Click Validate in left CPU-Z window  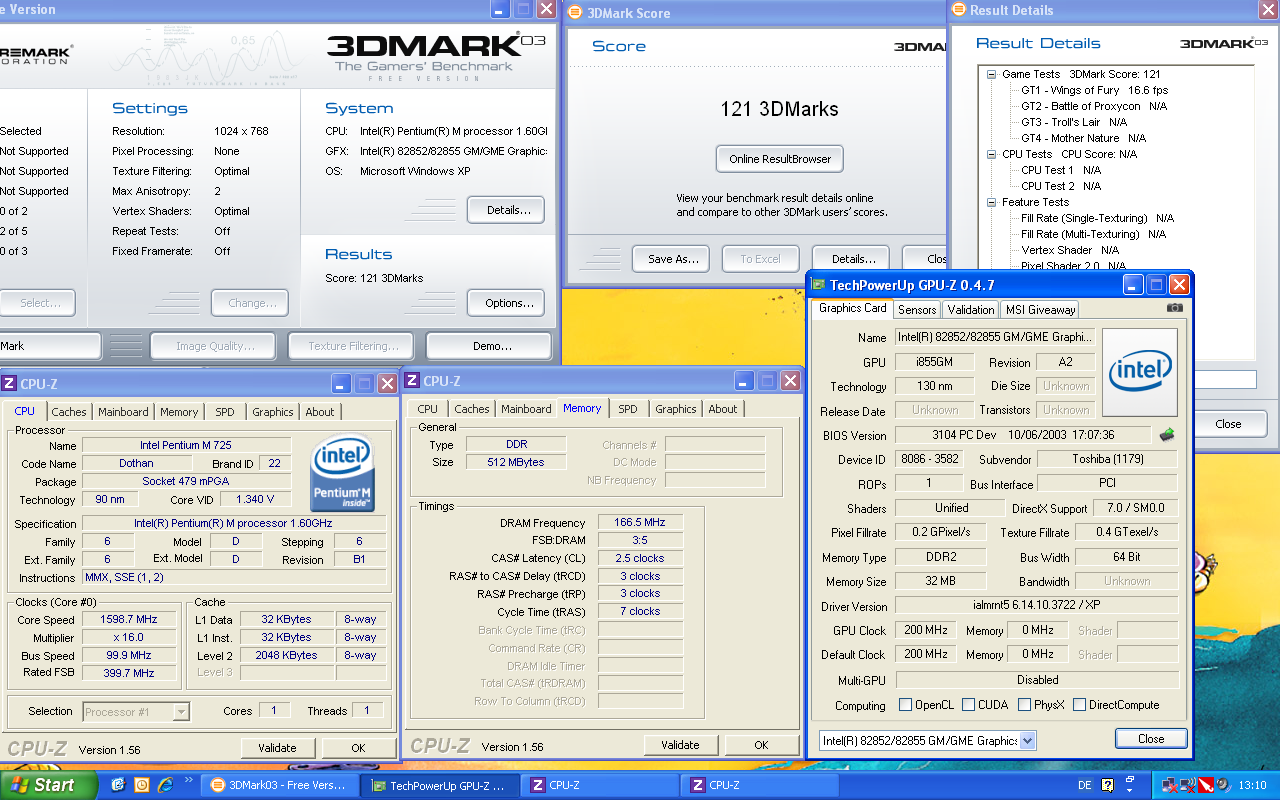[277, 748]
